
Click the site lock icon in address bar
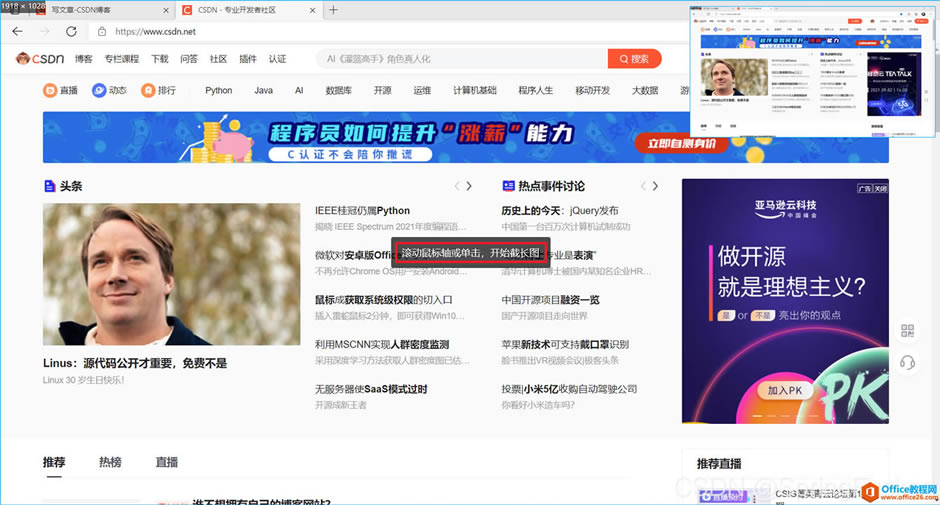click(x=102, y=31)
